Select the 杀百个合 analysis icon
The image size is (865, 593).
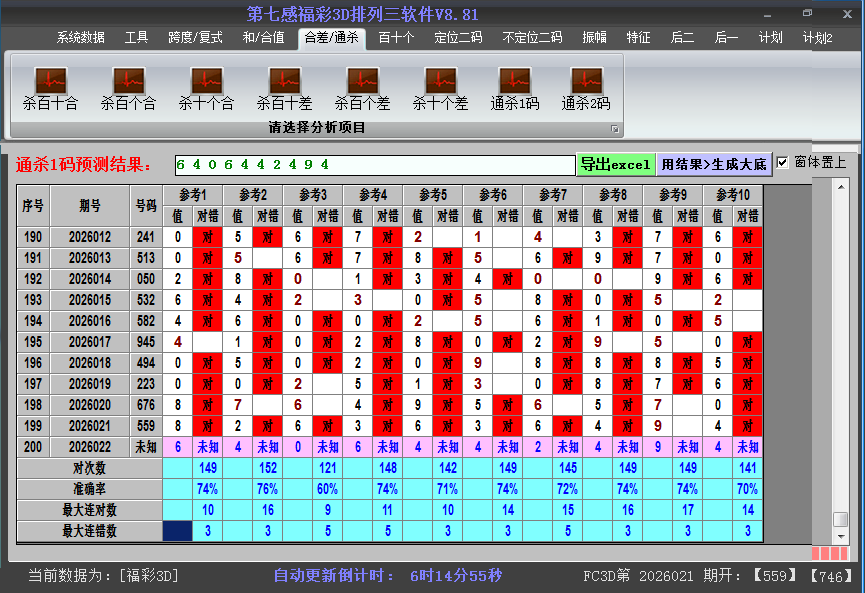126,85
